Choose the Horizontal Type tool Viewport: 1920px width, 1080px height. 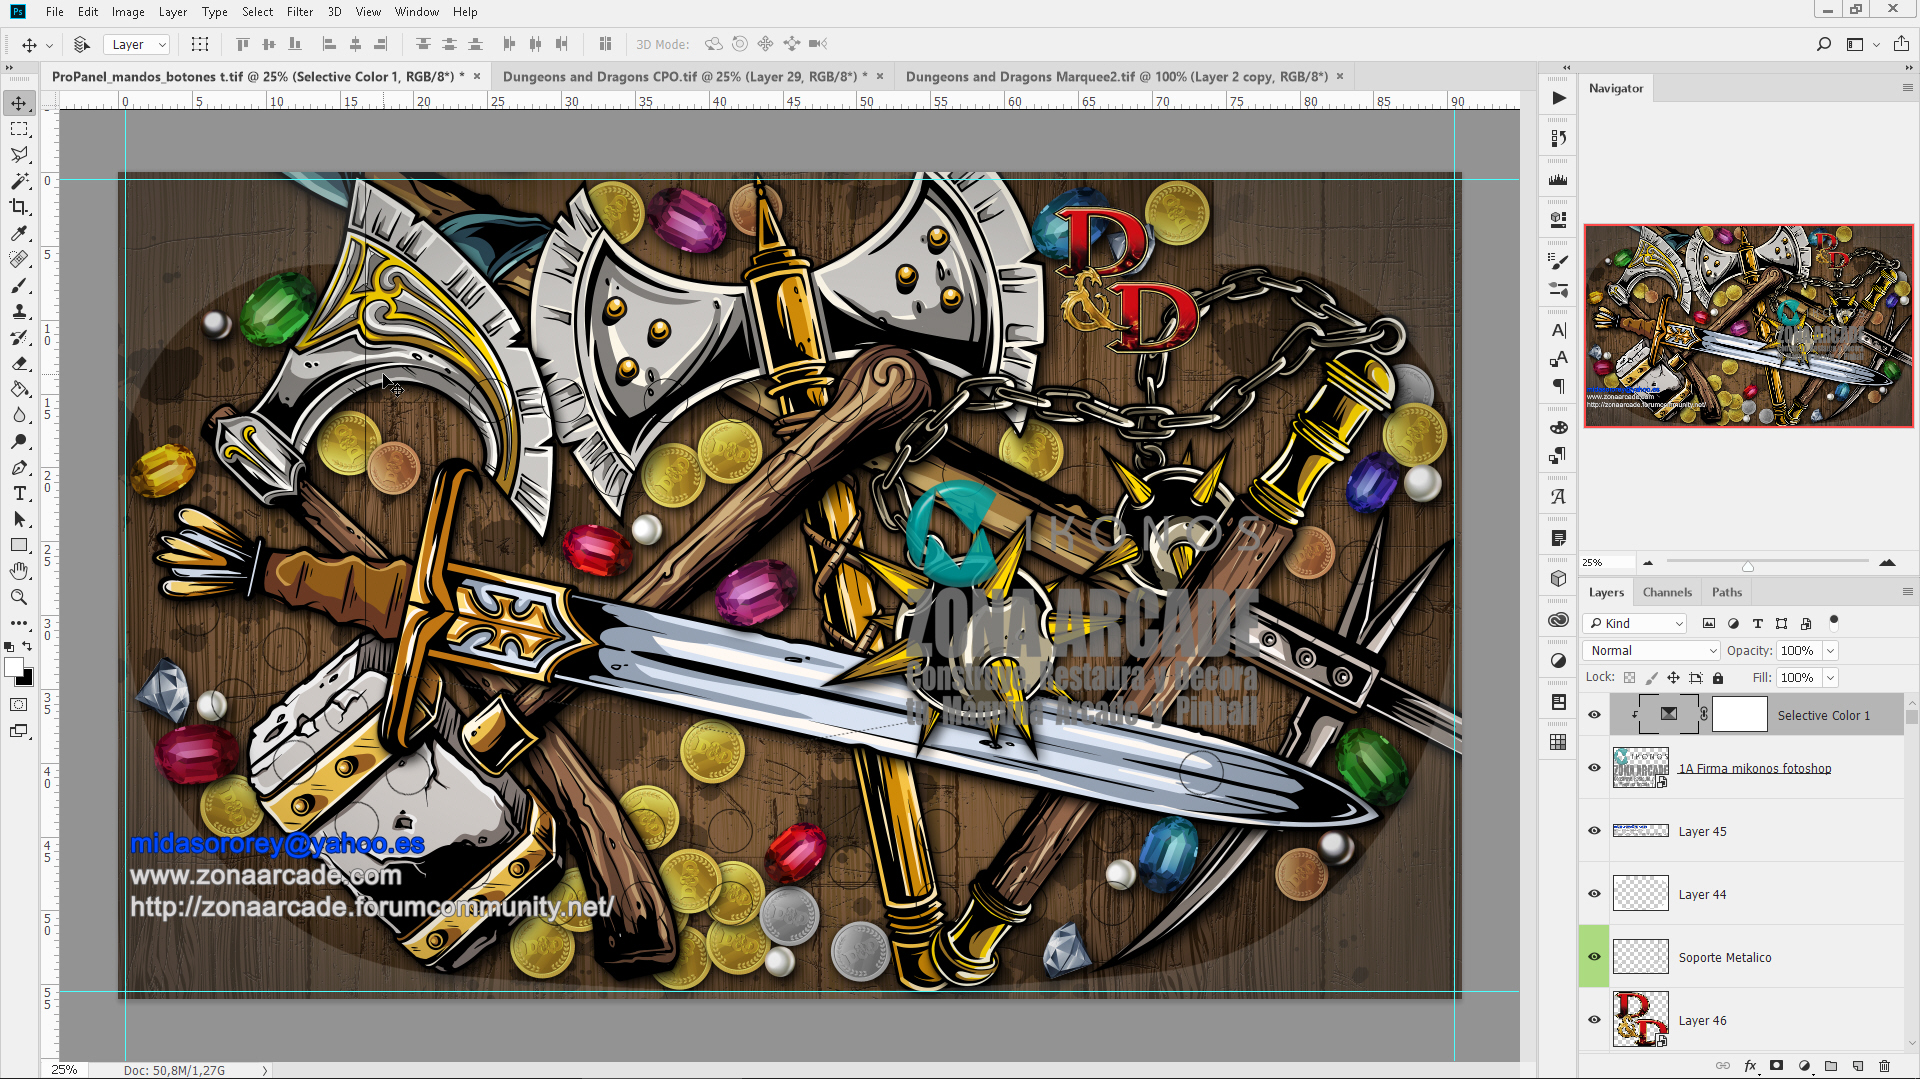[x=19, y=493]
